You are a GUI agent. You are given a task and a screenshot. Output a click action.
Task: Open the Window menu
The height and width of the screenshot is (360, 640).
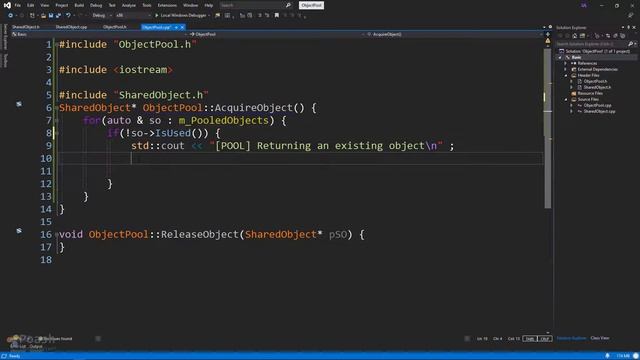(190, 5)
